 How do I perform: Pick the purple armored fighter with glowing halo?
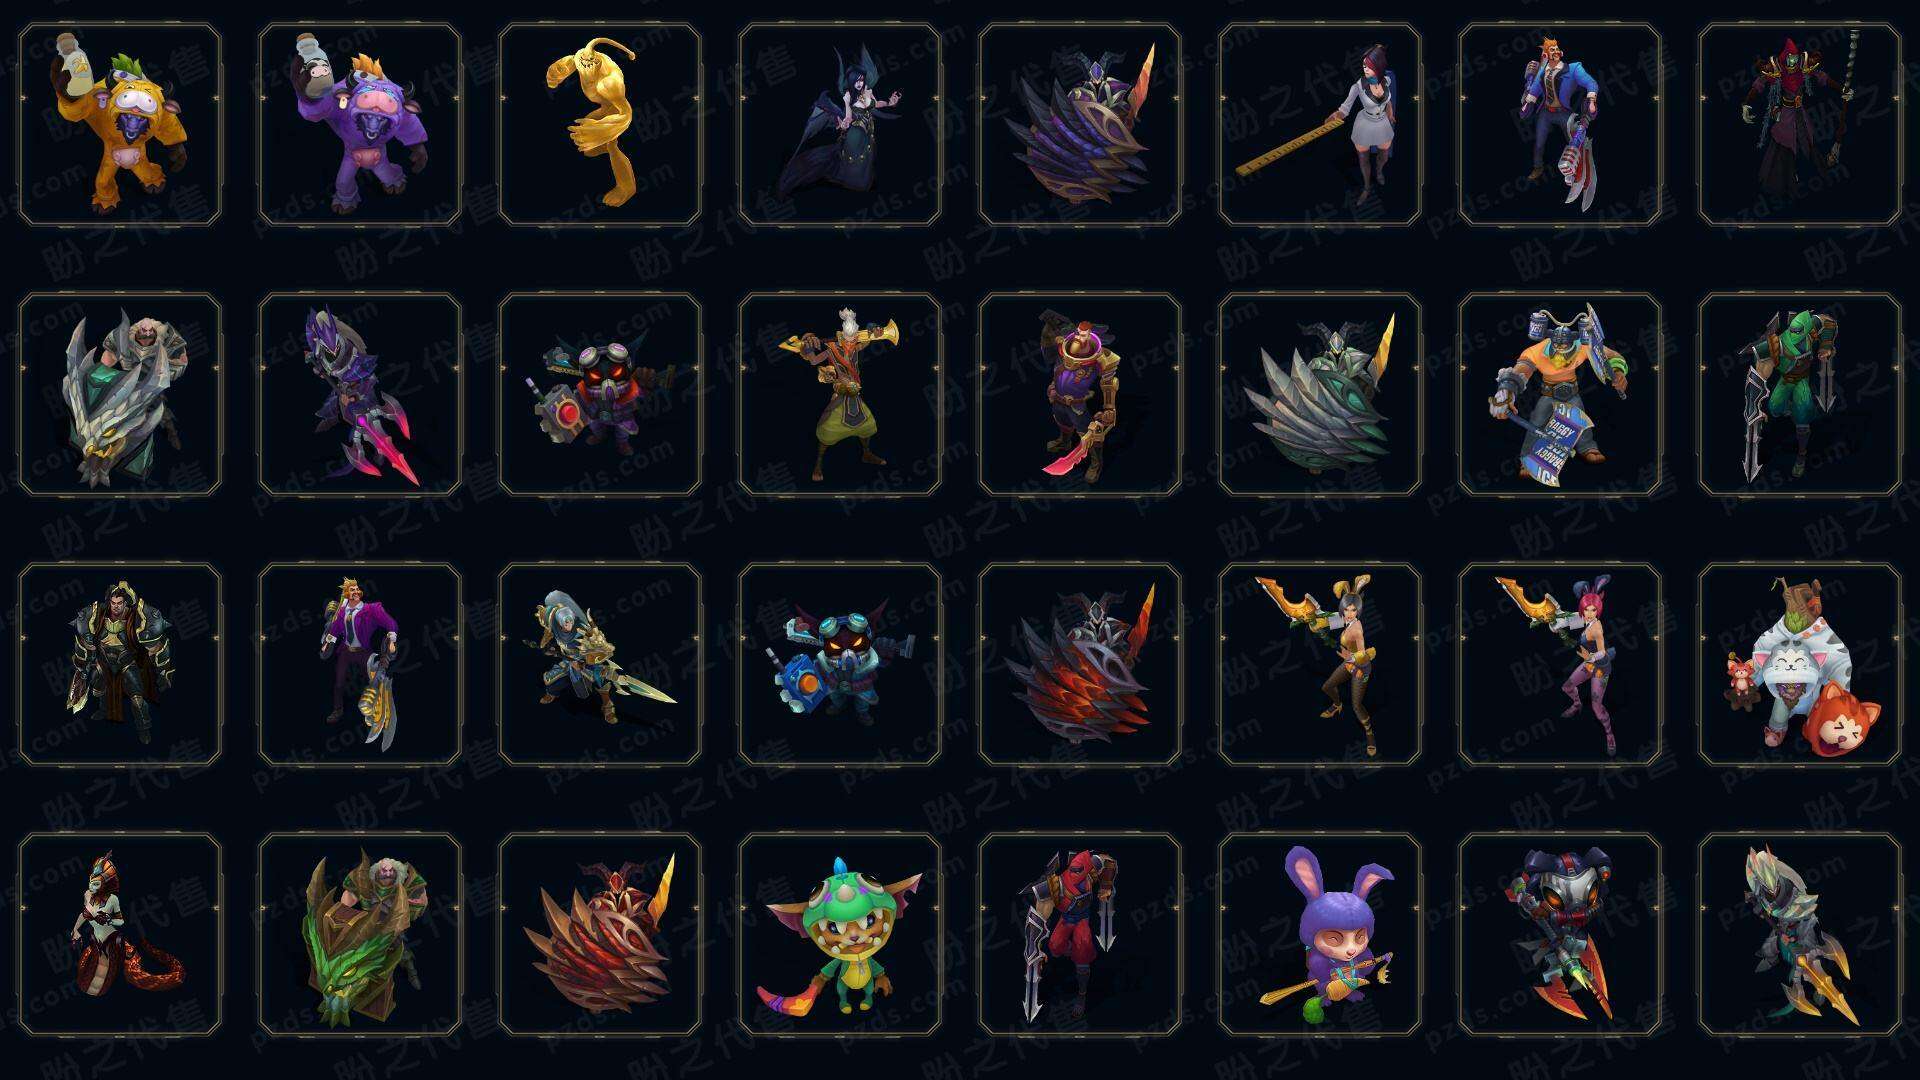[1080, 394]
